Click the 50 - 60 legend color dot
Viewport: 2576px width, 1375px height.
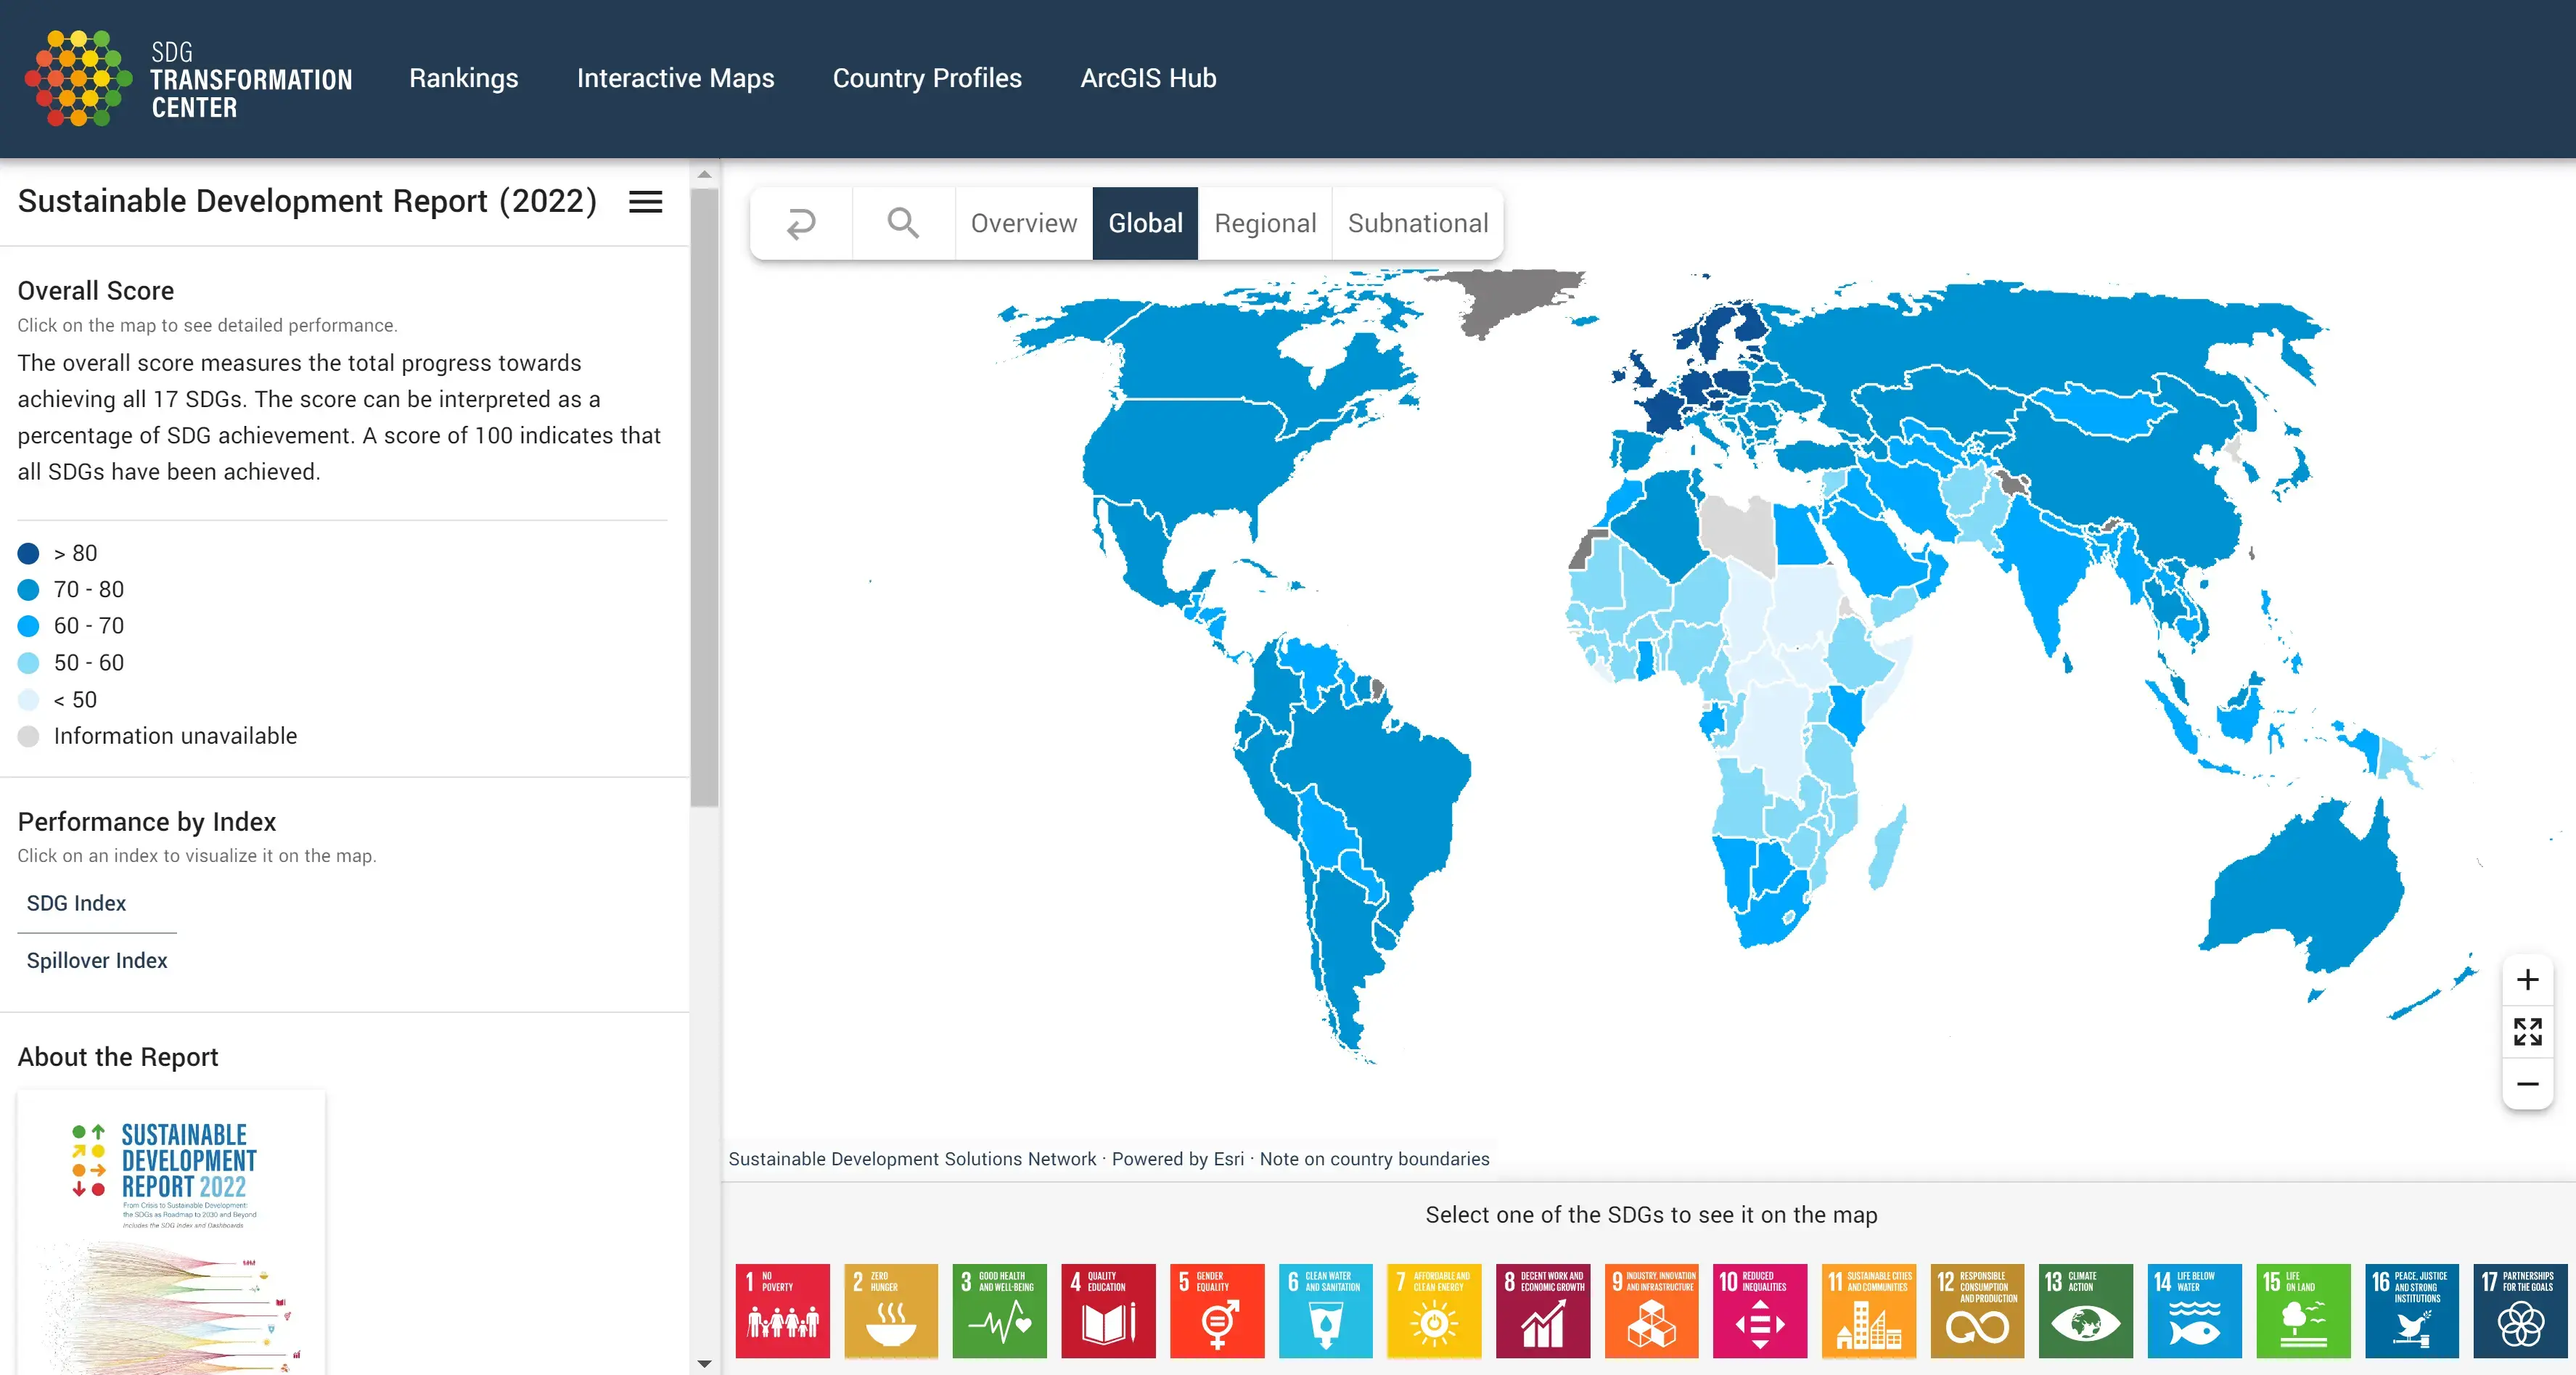pyautogui.click(x=29, y=663)
